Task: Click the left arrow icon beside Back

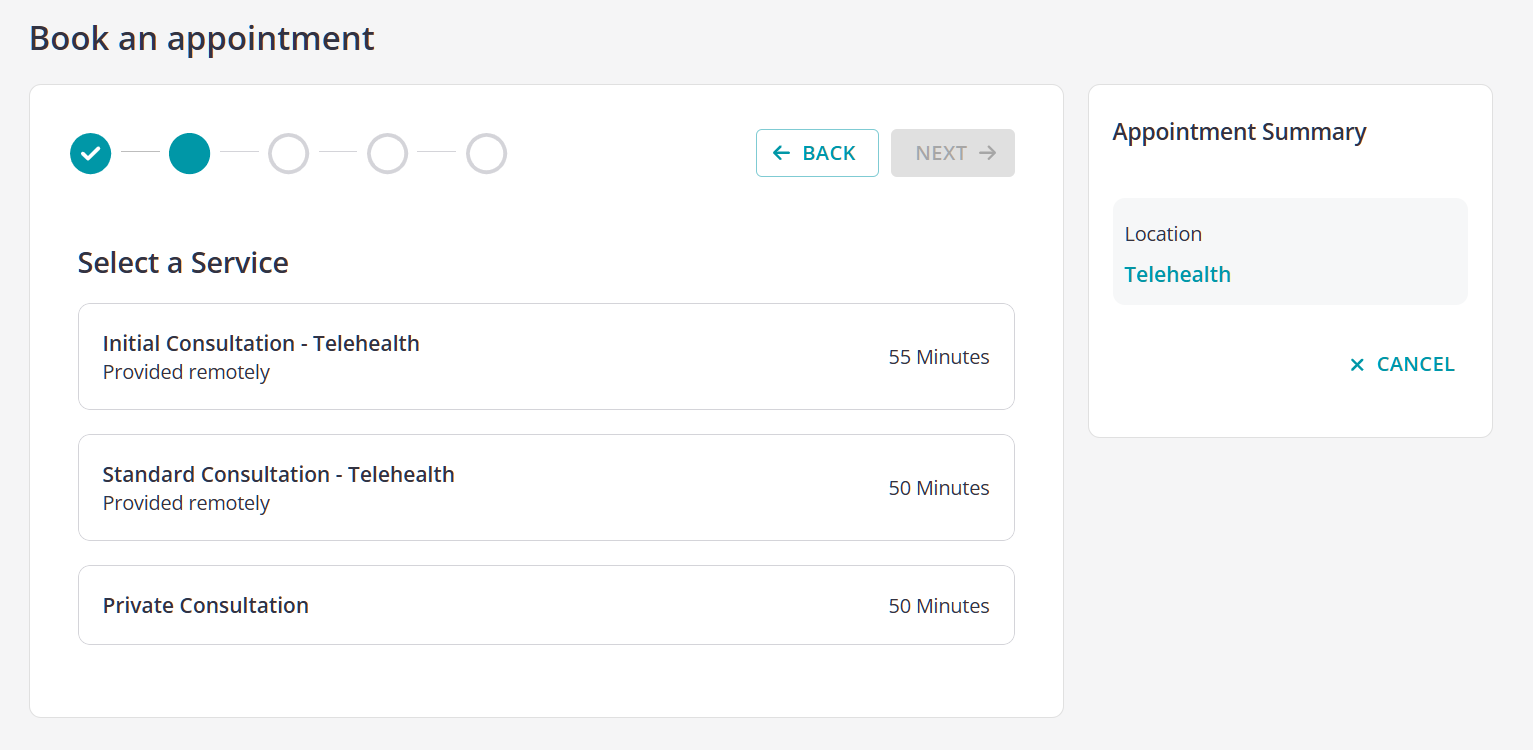Action: click(x=782, y=153)
